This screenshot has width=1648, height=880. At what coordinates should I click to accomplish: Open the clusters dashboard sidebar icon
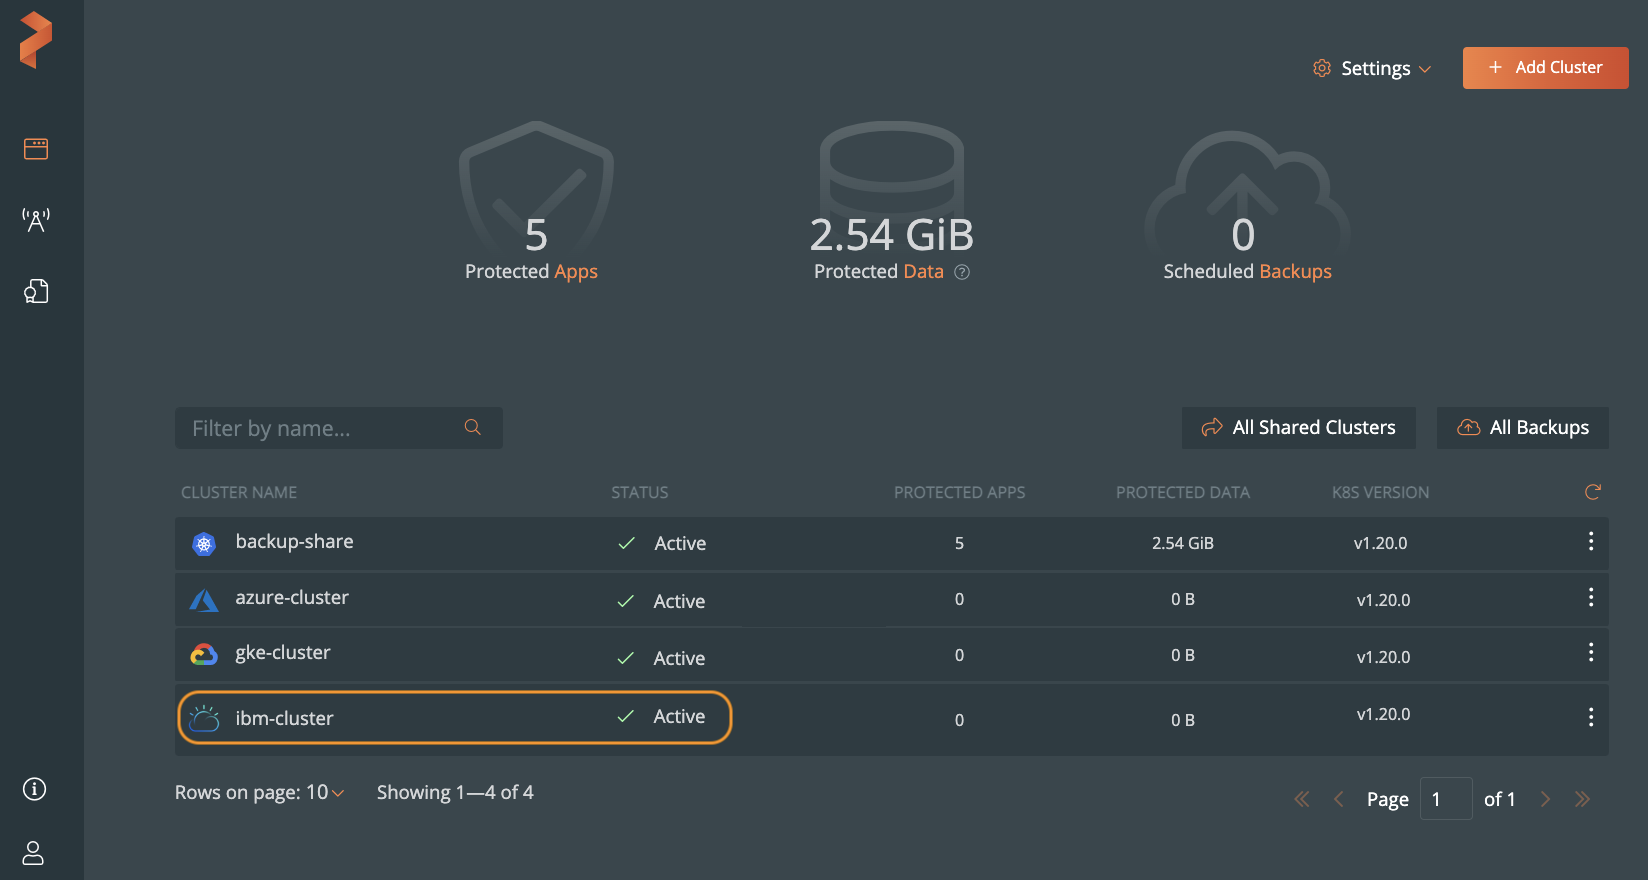(36, 149)
